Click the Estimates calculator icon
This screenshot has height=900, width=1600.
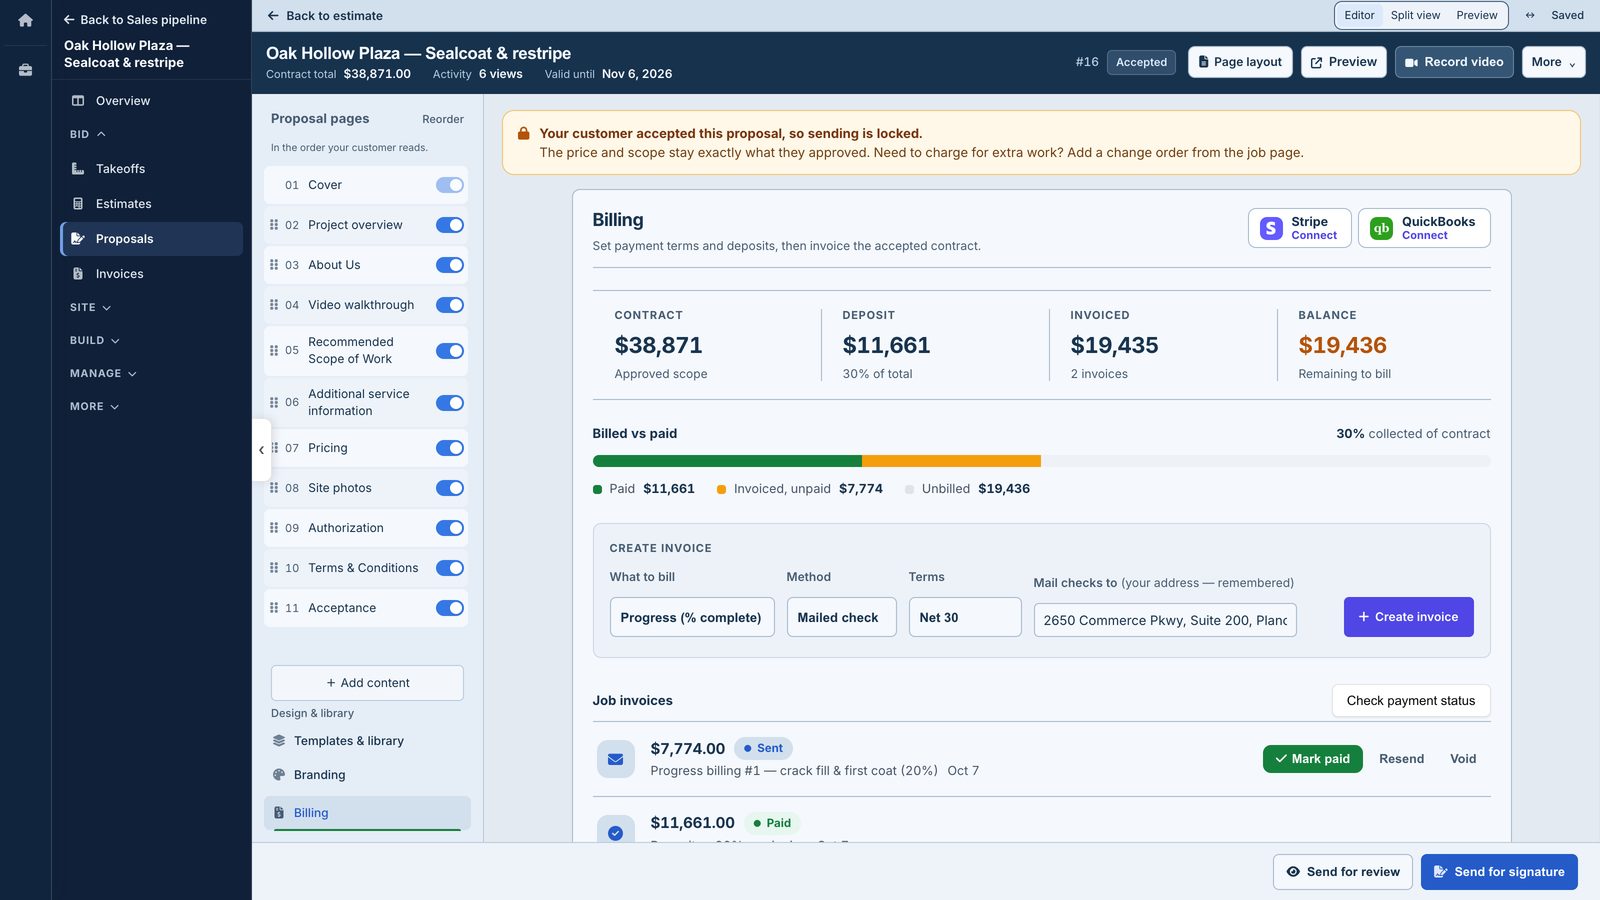coord(78,204)
